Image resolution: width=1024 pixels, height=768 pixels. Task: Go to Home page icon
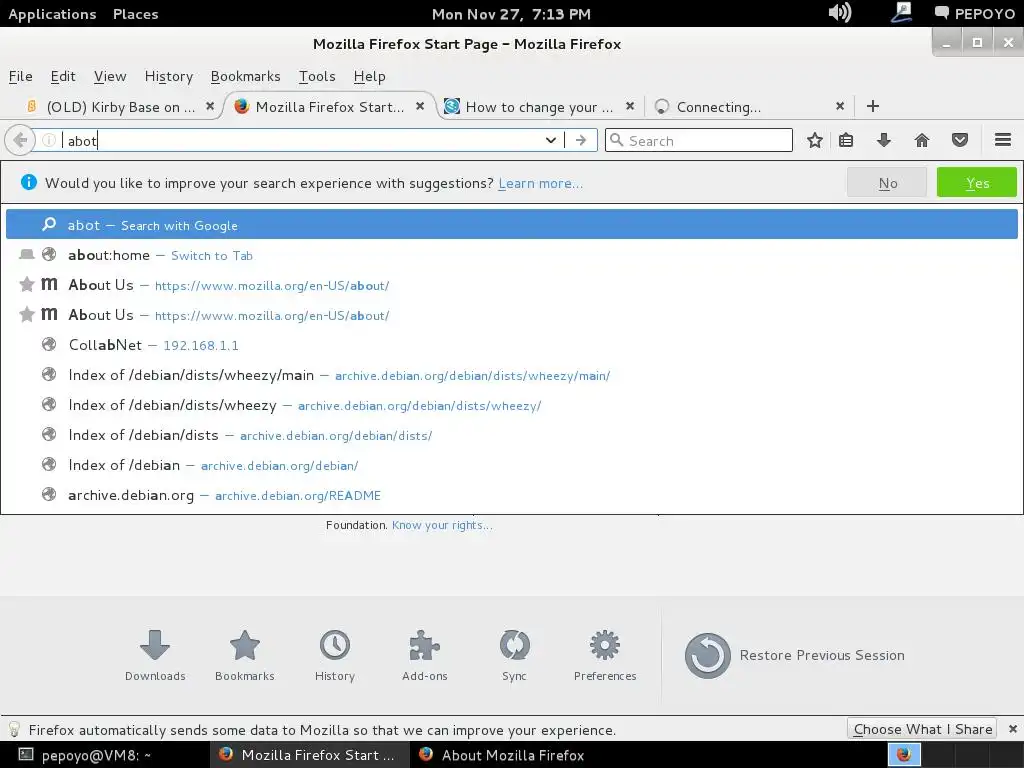pos(921,140)
